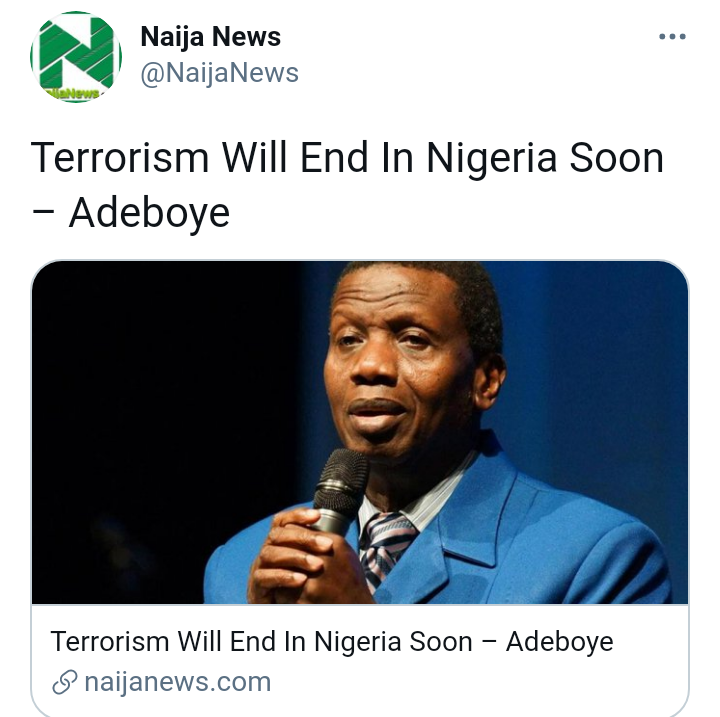This screenshot has height=717, width=720.
Task: Click the tweet text Terrorism Will End In Nigeria Soon
Action: (x=347, y=158)
